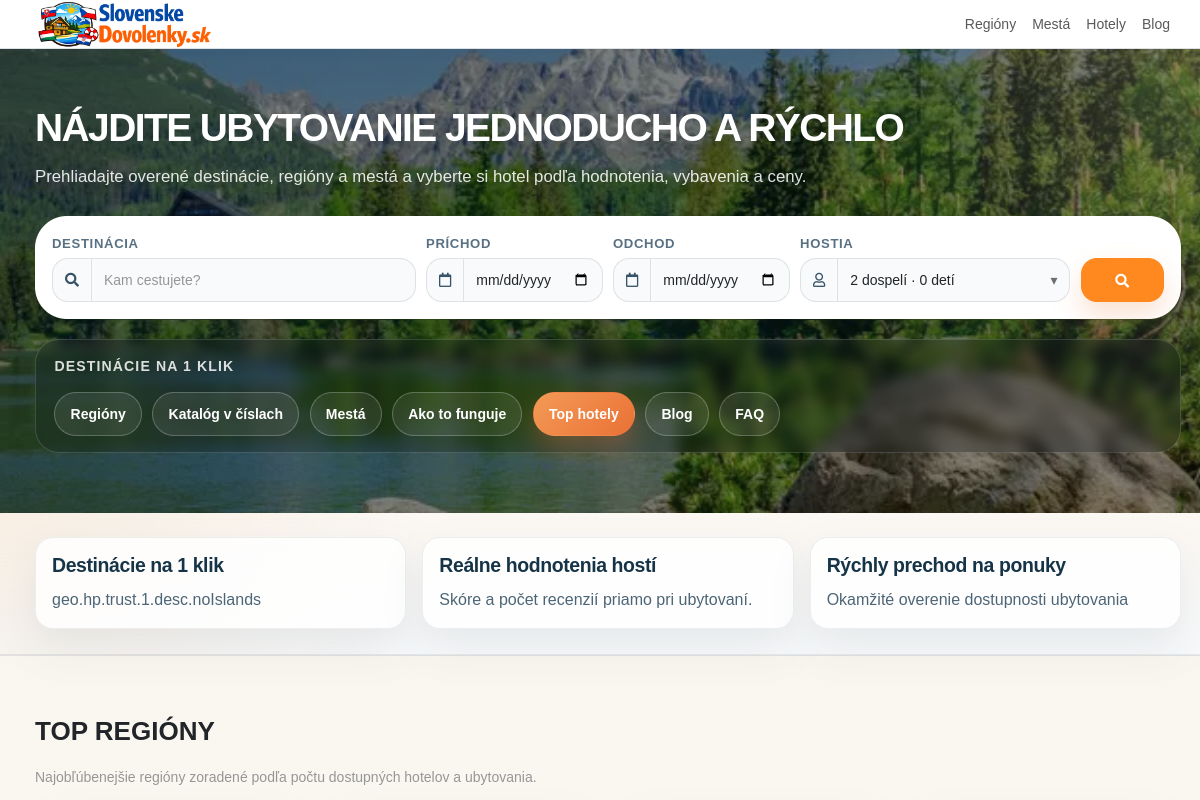Click the calendar icon beside Príchod
Viewport: 1200px width, 800px height.
coord(445,280)
